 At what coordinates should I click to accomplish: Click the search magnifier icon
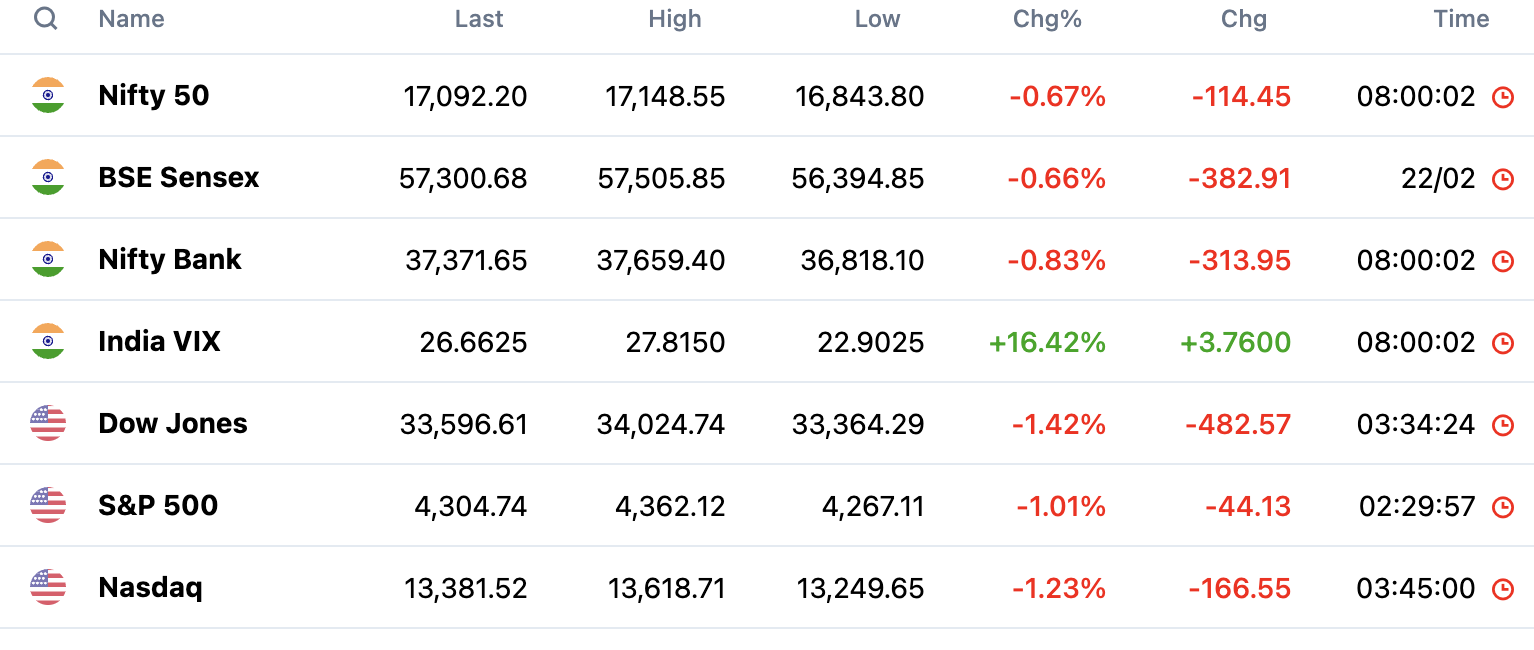[46, 19]
